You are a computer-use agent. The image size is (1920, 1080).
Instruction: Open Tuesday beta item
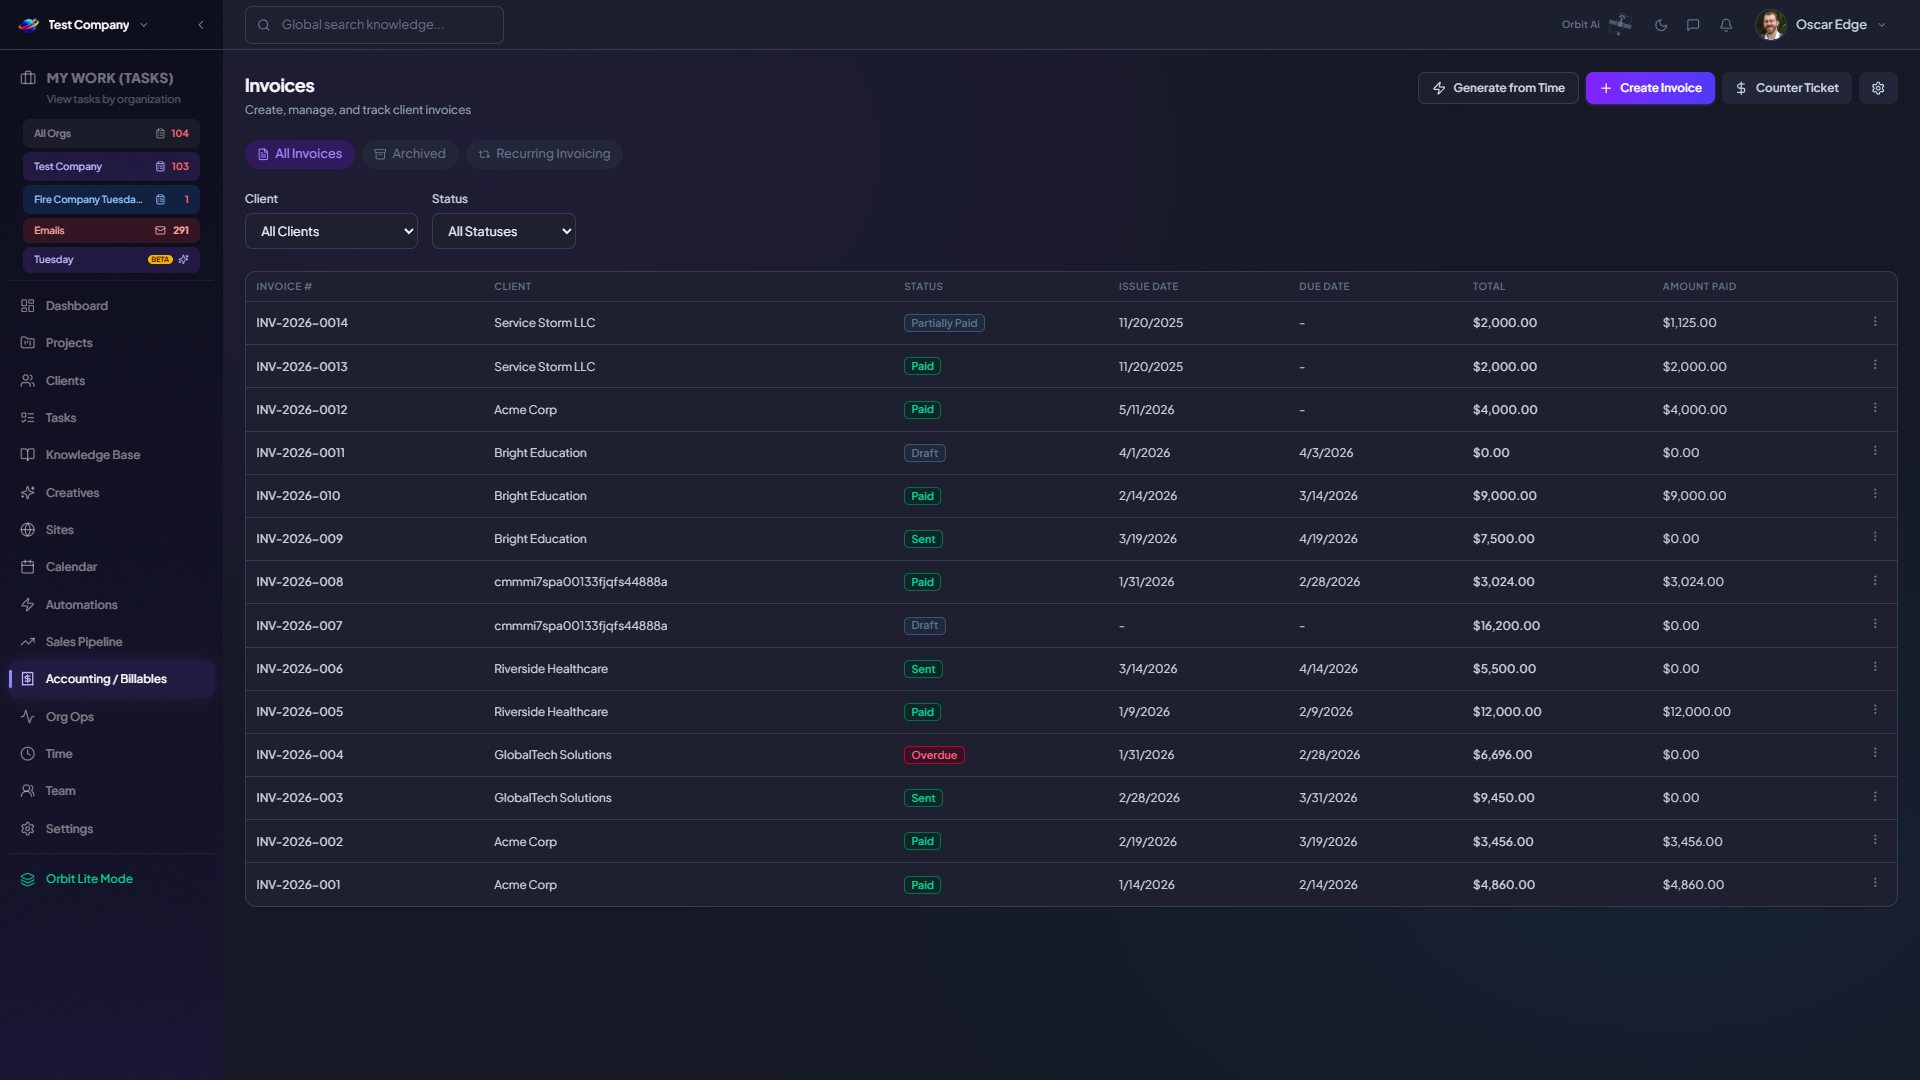click(111, 260)
